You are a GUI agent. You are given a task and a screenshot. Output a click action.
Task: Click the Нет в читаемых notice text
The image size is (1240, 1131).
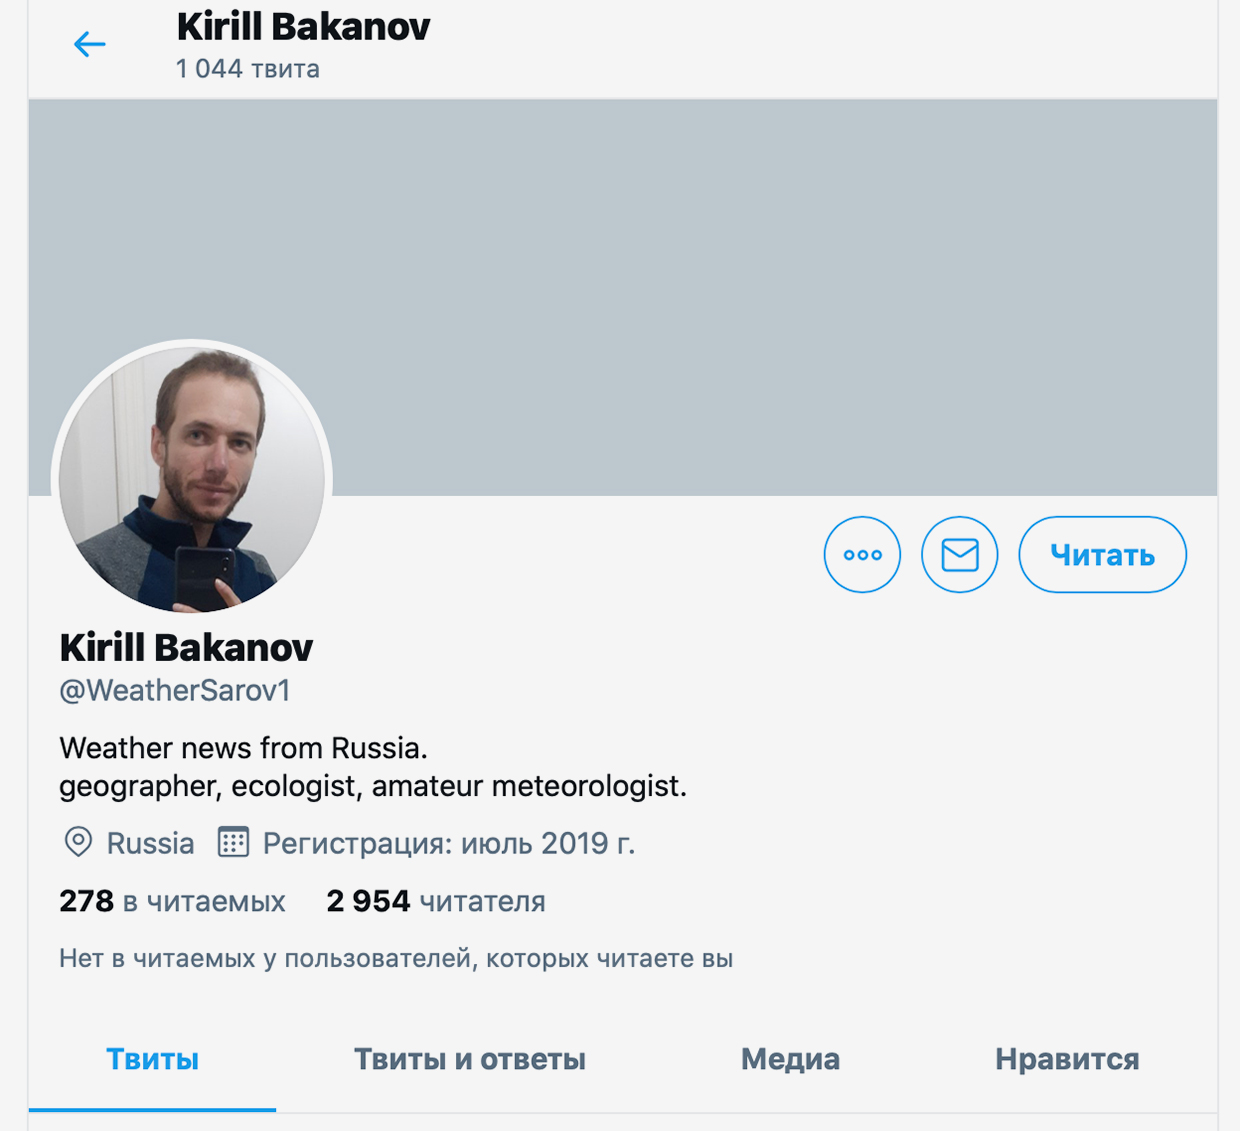[396, 958]
